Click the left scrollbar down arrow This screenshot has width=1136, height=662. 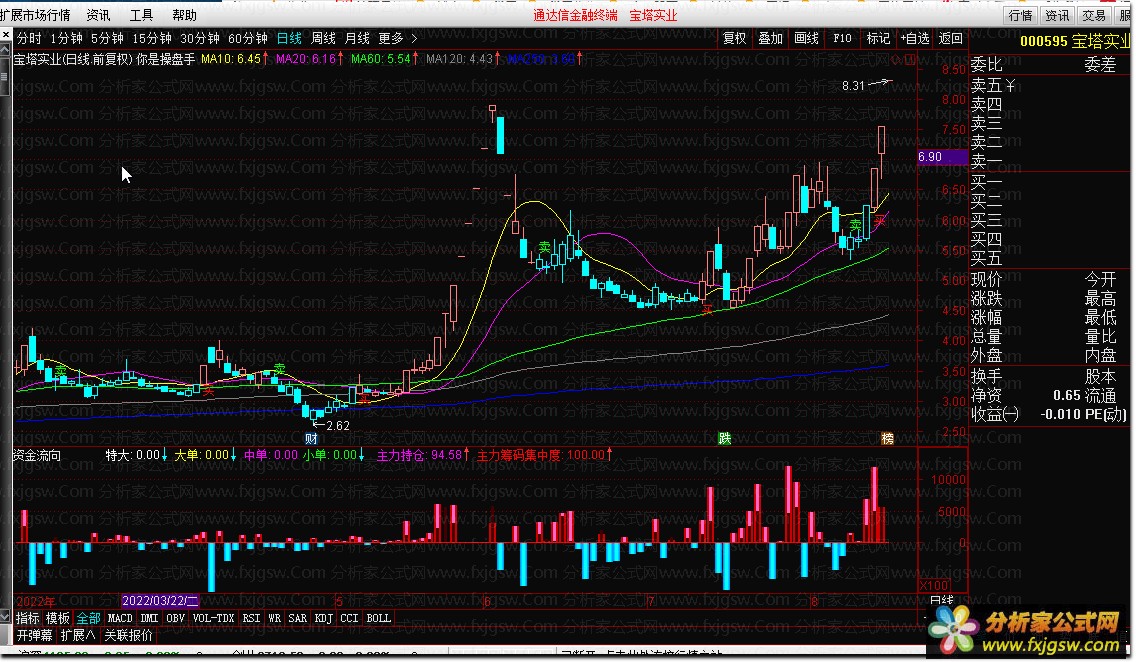coord(6,618)
